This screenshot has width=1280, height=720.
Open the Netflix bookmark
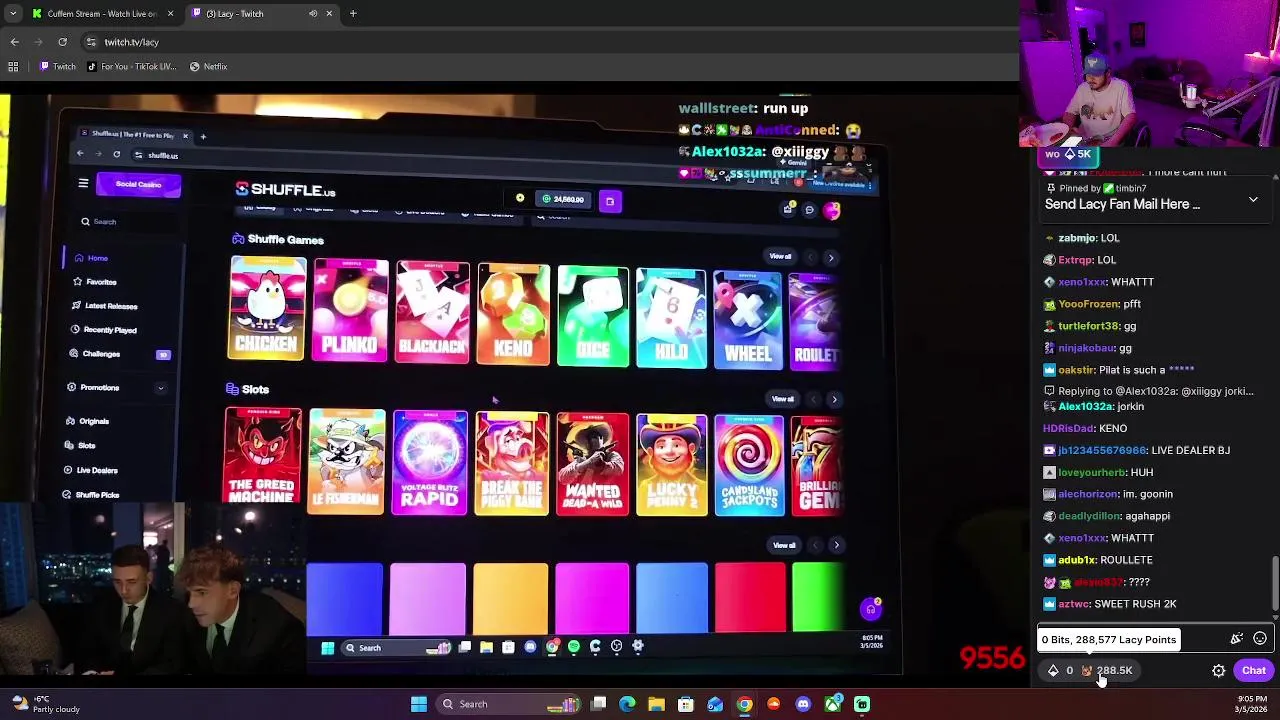tap(208, 67)
